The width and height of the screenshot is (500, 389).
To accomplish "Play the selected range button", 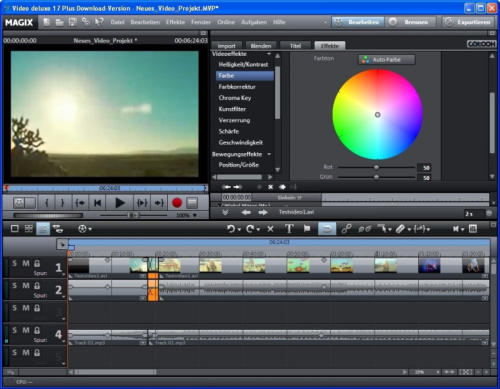I will click(142, 203).
